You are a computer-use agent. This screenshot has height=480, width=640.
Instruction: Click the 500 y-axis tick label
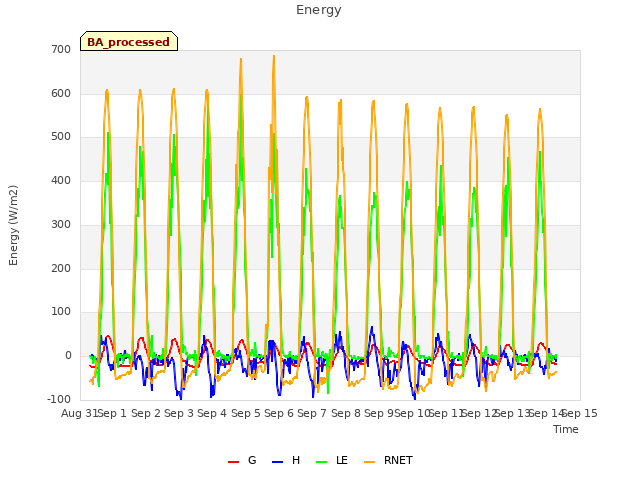[61, 137]
